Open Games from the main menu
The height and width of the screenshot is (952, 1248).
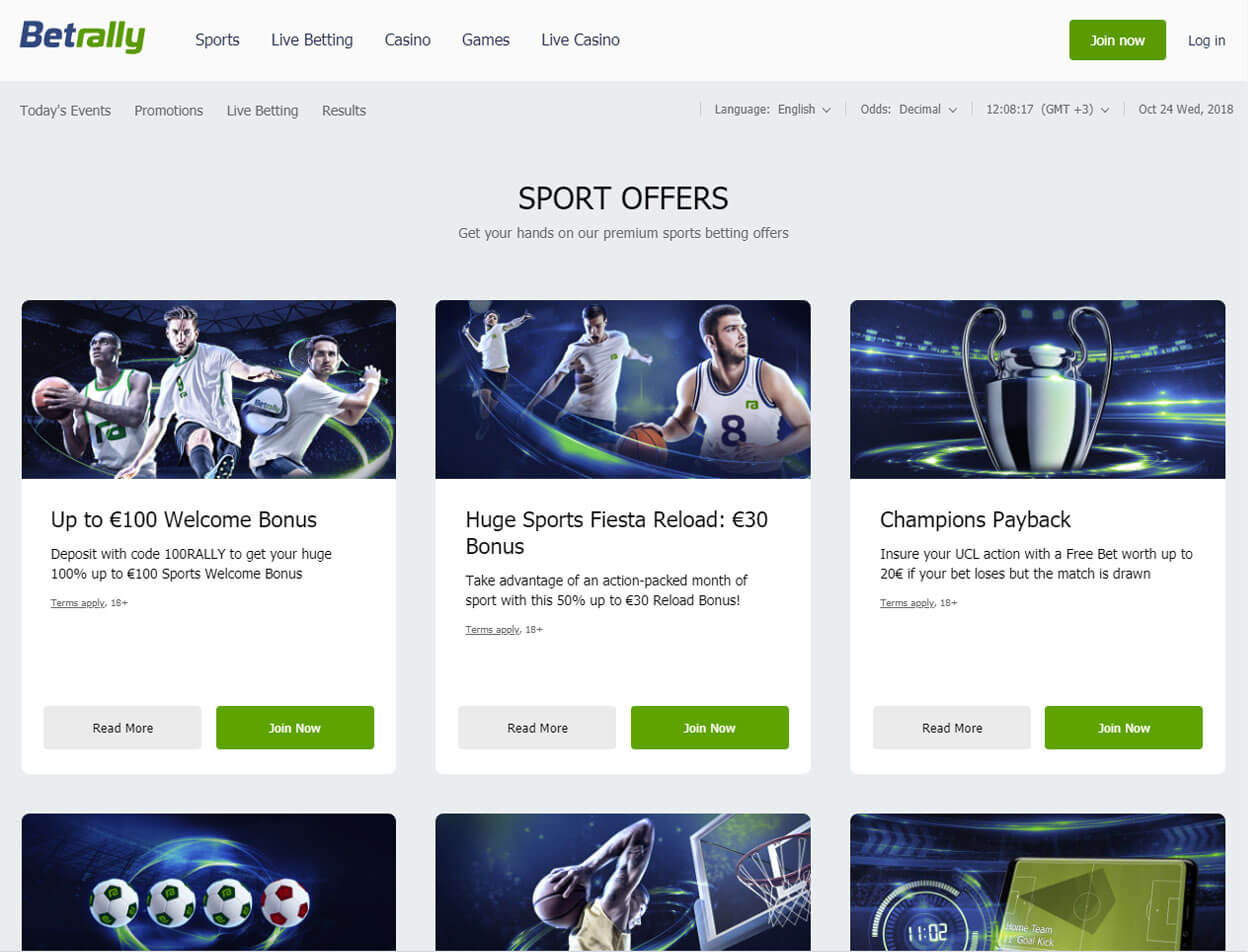(486, 40)
